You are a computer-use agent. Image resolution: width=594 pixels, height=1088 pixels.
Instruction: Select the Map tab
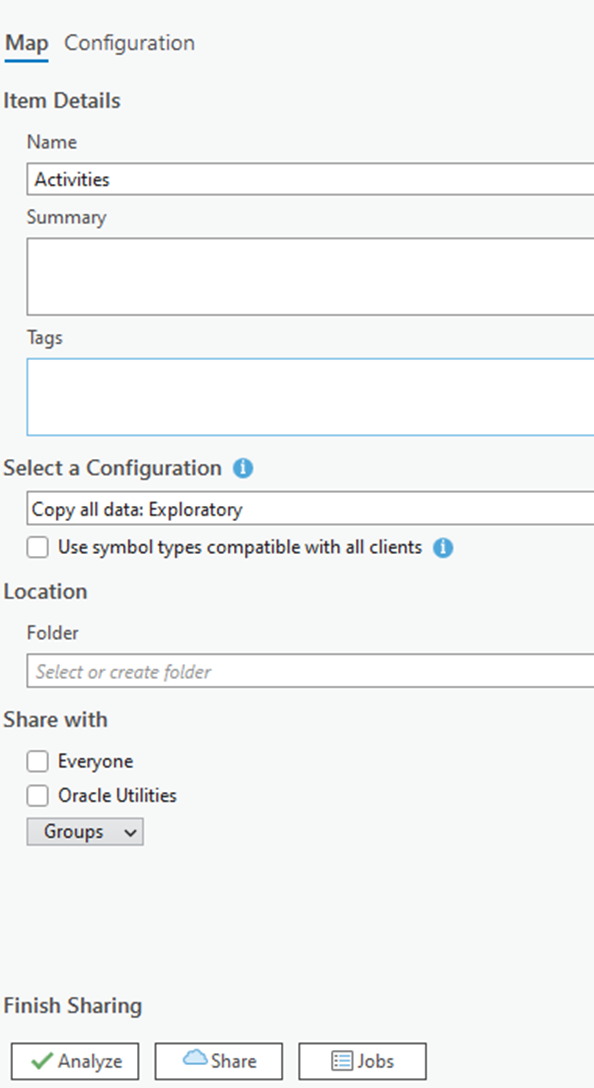tap(27, 43)
